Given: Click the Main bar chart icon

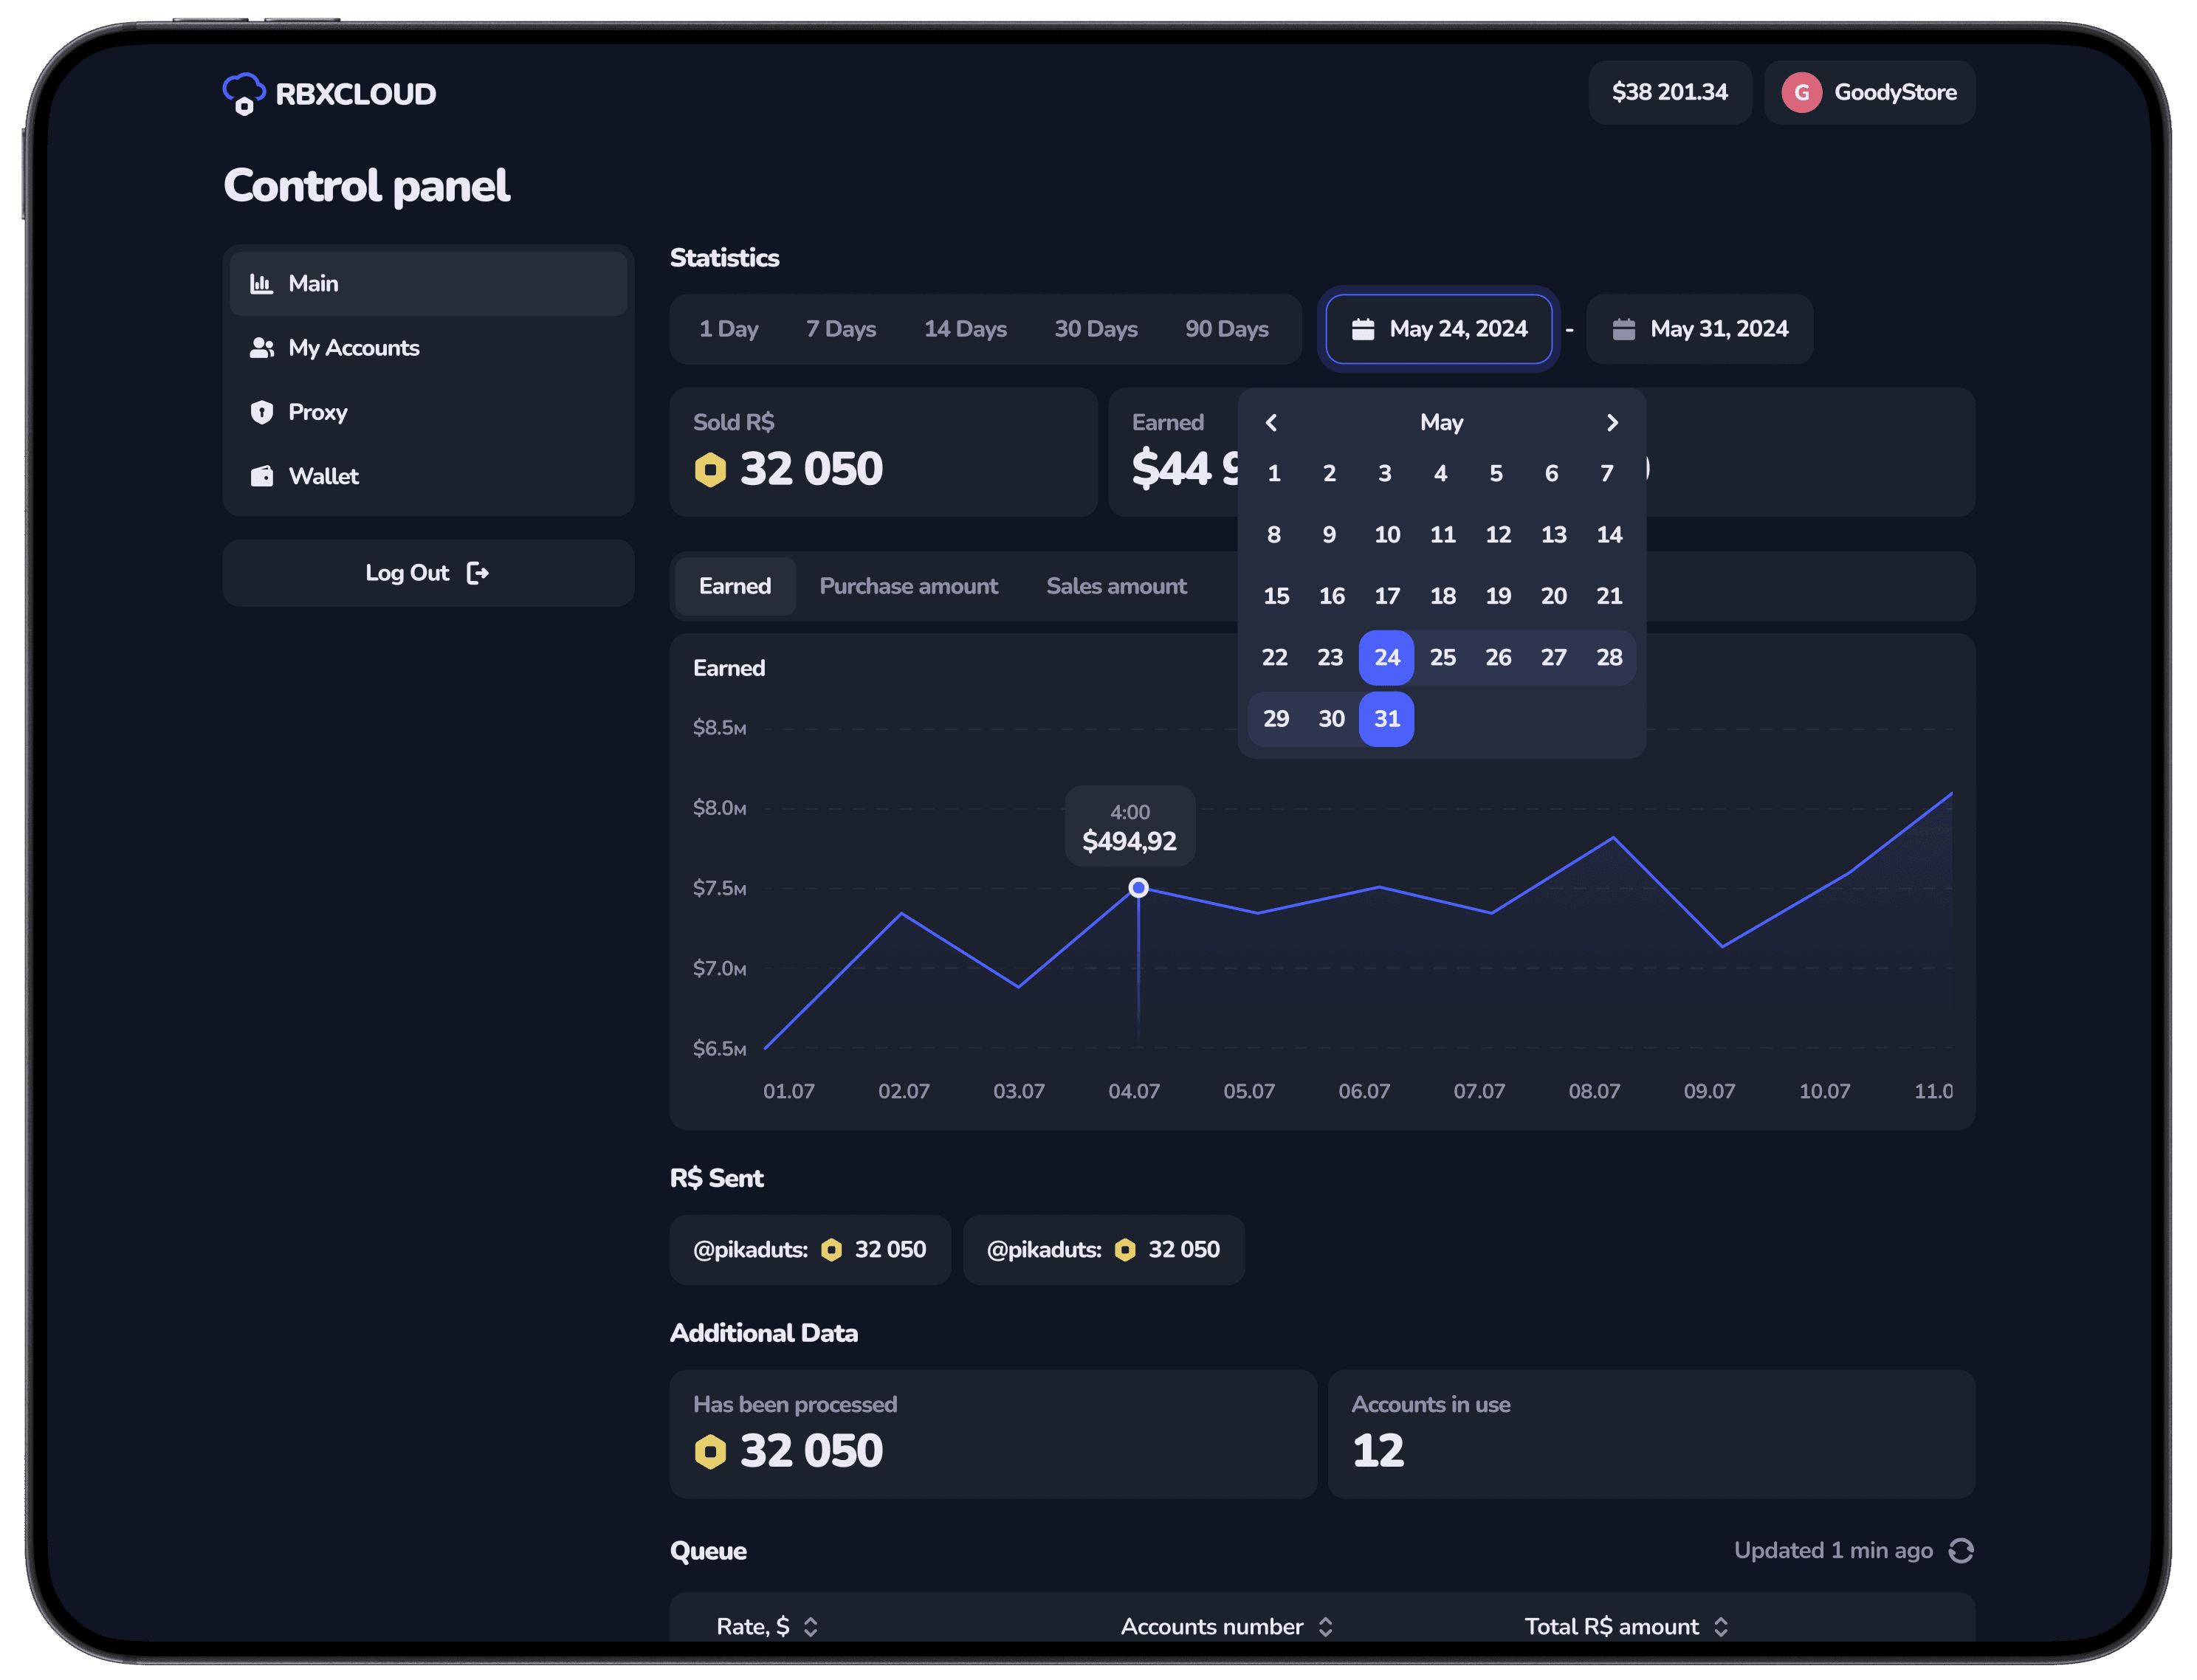Looking at the screenshot, I should [x=262, y=284].
